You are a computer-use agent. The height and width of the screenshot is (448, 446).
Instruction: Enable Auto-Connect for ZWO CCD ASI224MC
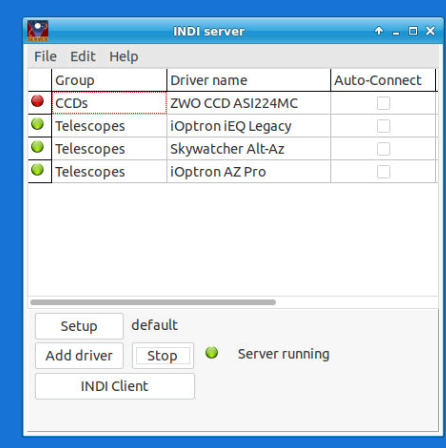(383, 103)
